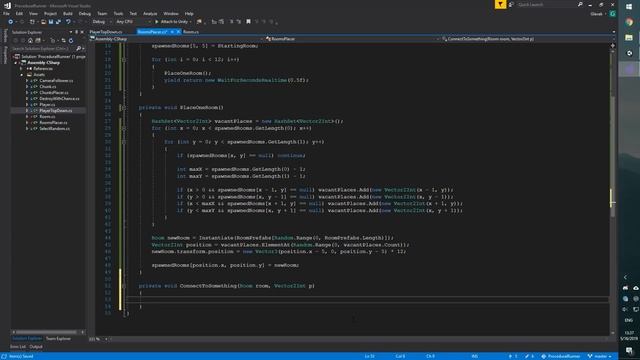The height and width of the screenshot is (360, 640).
Task: Click the Solution Explorer horizontal scrollbar
Action: (45, 332)
